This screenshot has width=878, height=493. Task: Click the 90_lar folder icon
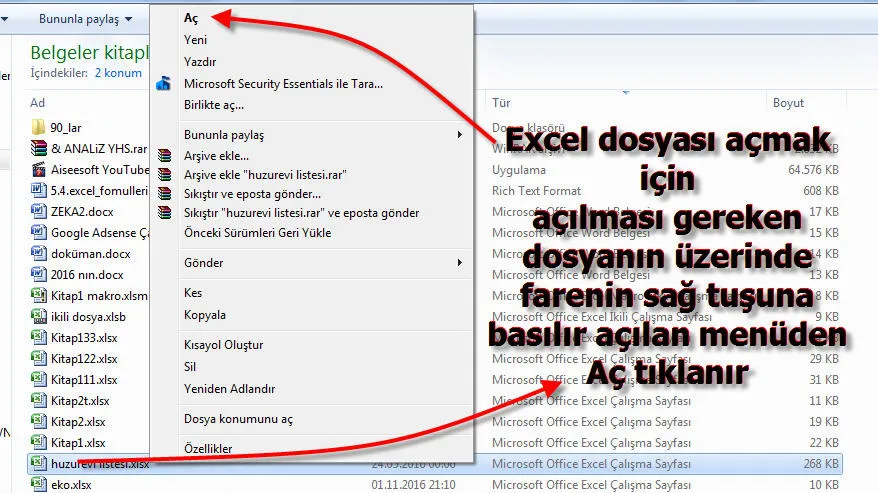tap(38, 127)
